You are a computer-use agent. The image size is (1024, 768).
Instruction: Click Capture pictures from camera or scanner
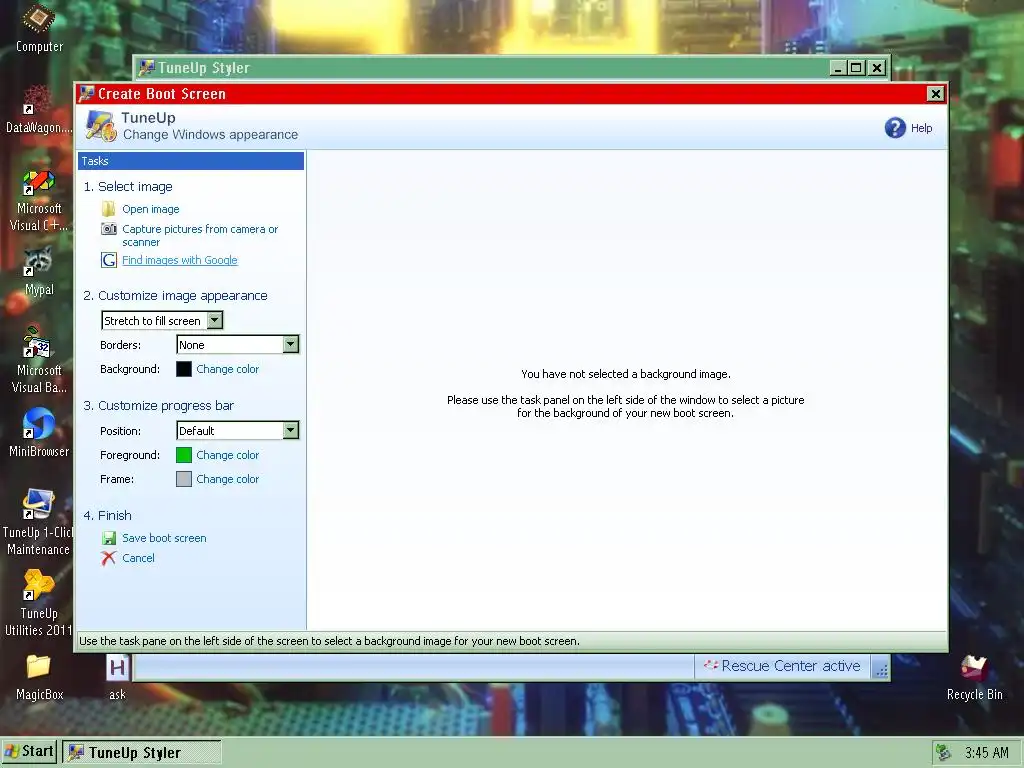200,236
